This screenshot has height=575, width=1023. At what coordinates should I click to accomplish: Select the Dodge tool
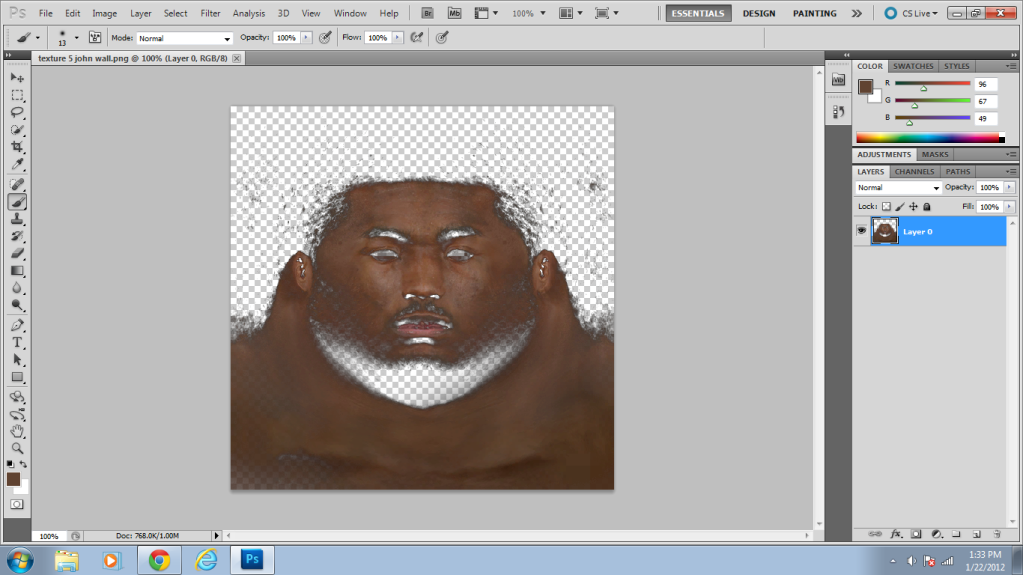pos(17,305)
